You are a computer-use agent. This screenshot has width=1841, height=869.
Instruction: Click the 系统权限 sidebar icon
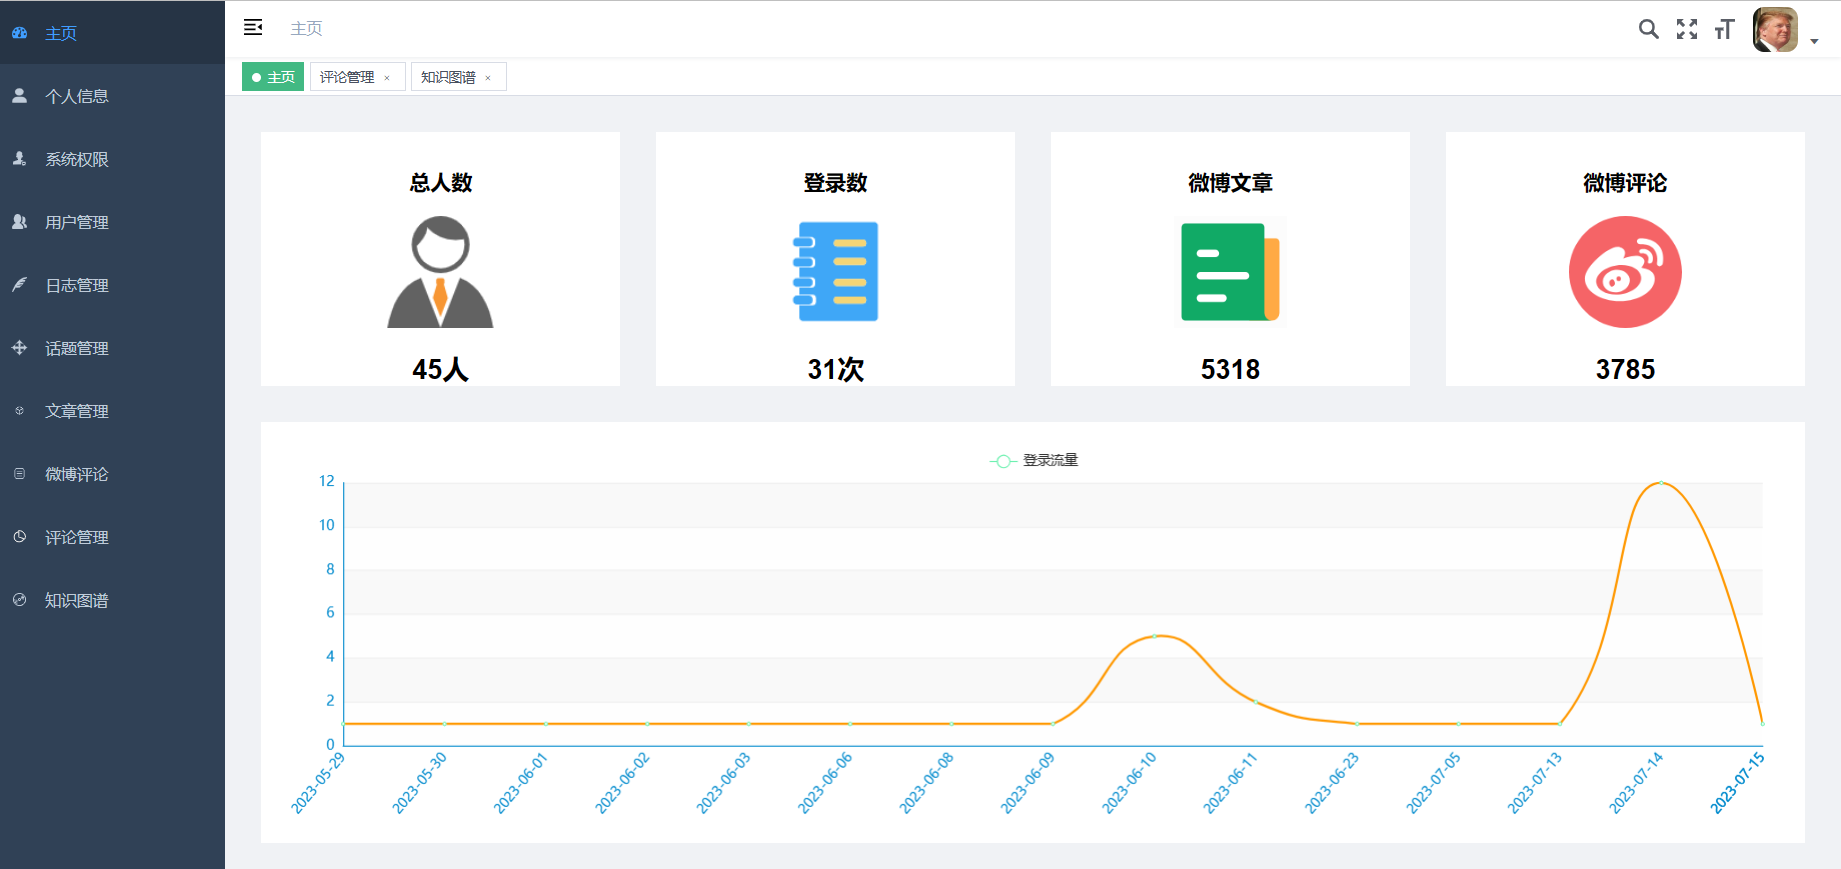click(x=19, y=159)
